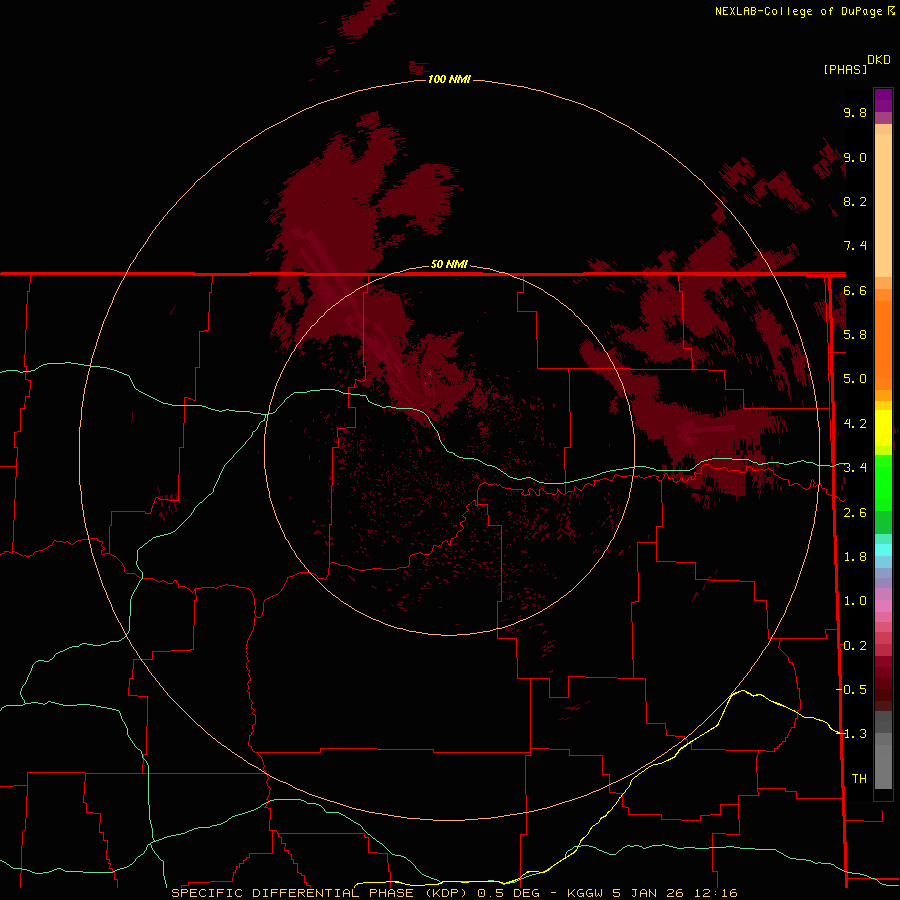Click the DKD label above the color bar

[x=879, y=59]
